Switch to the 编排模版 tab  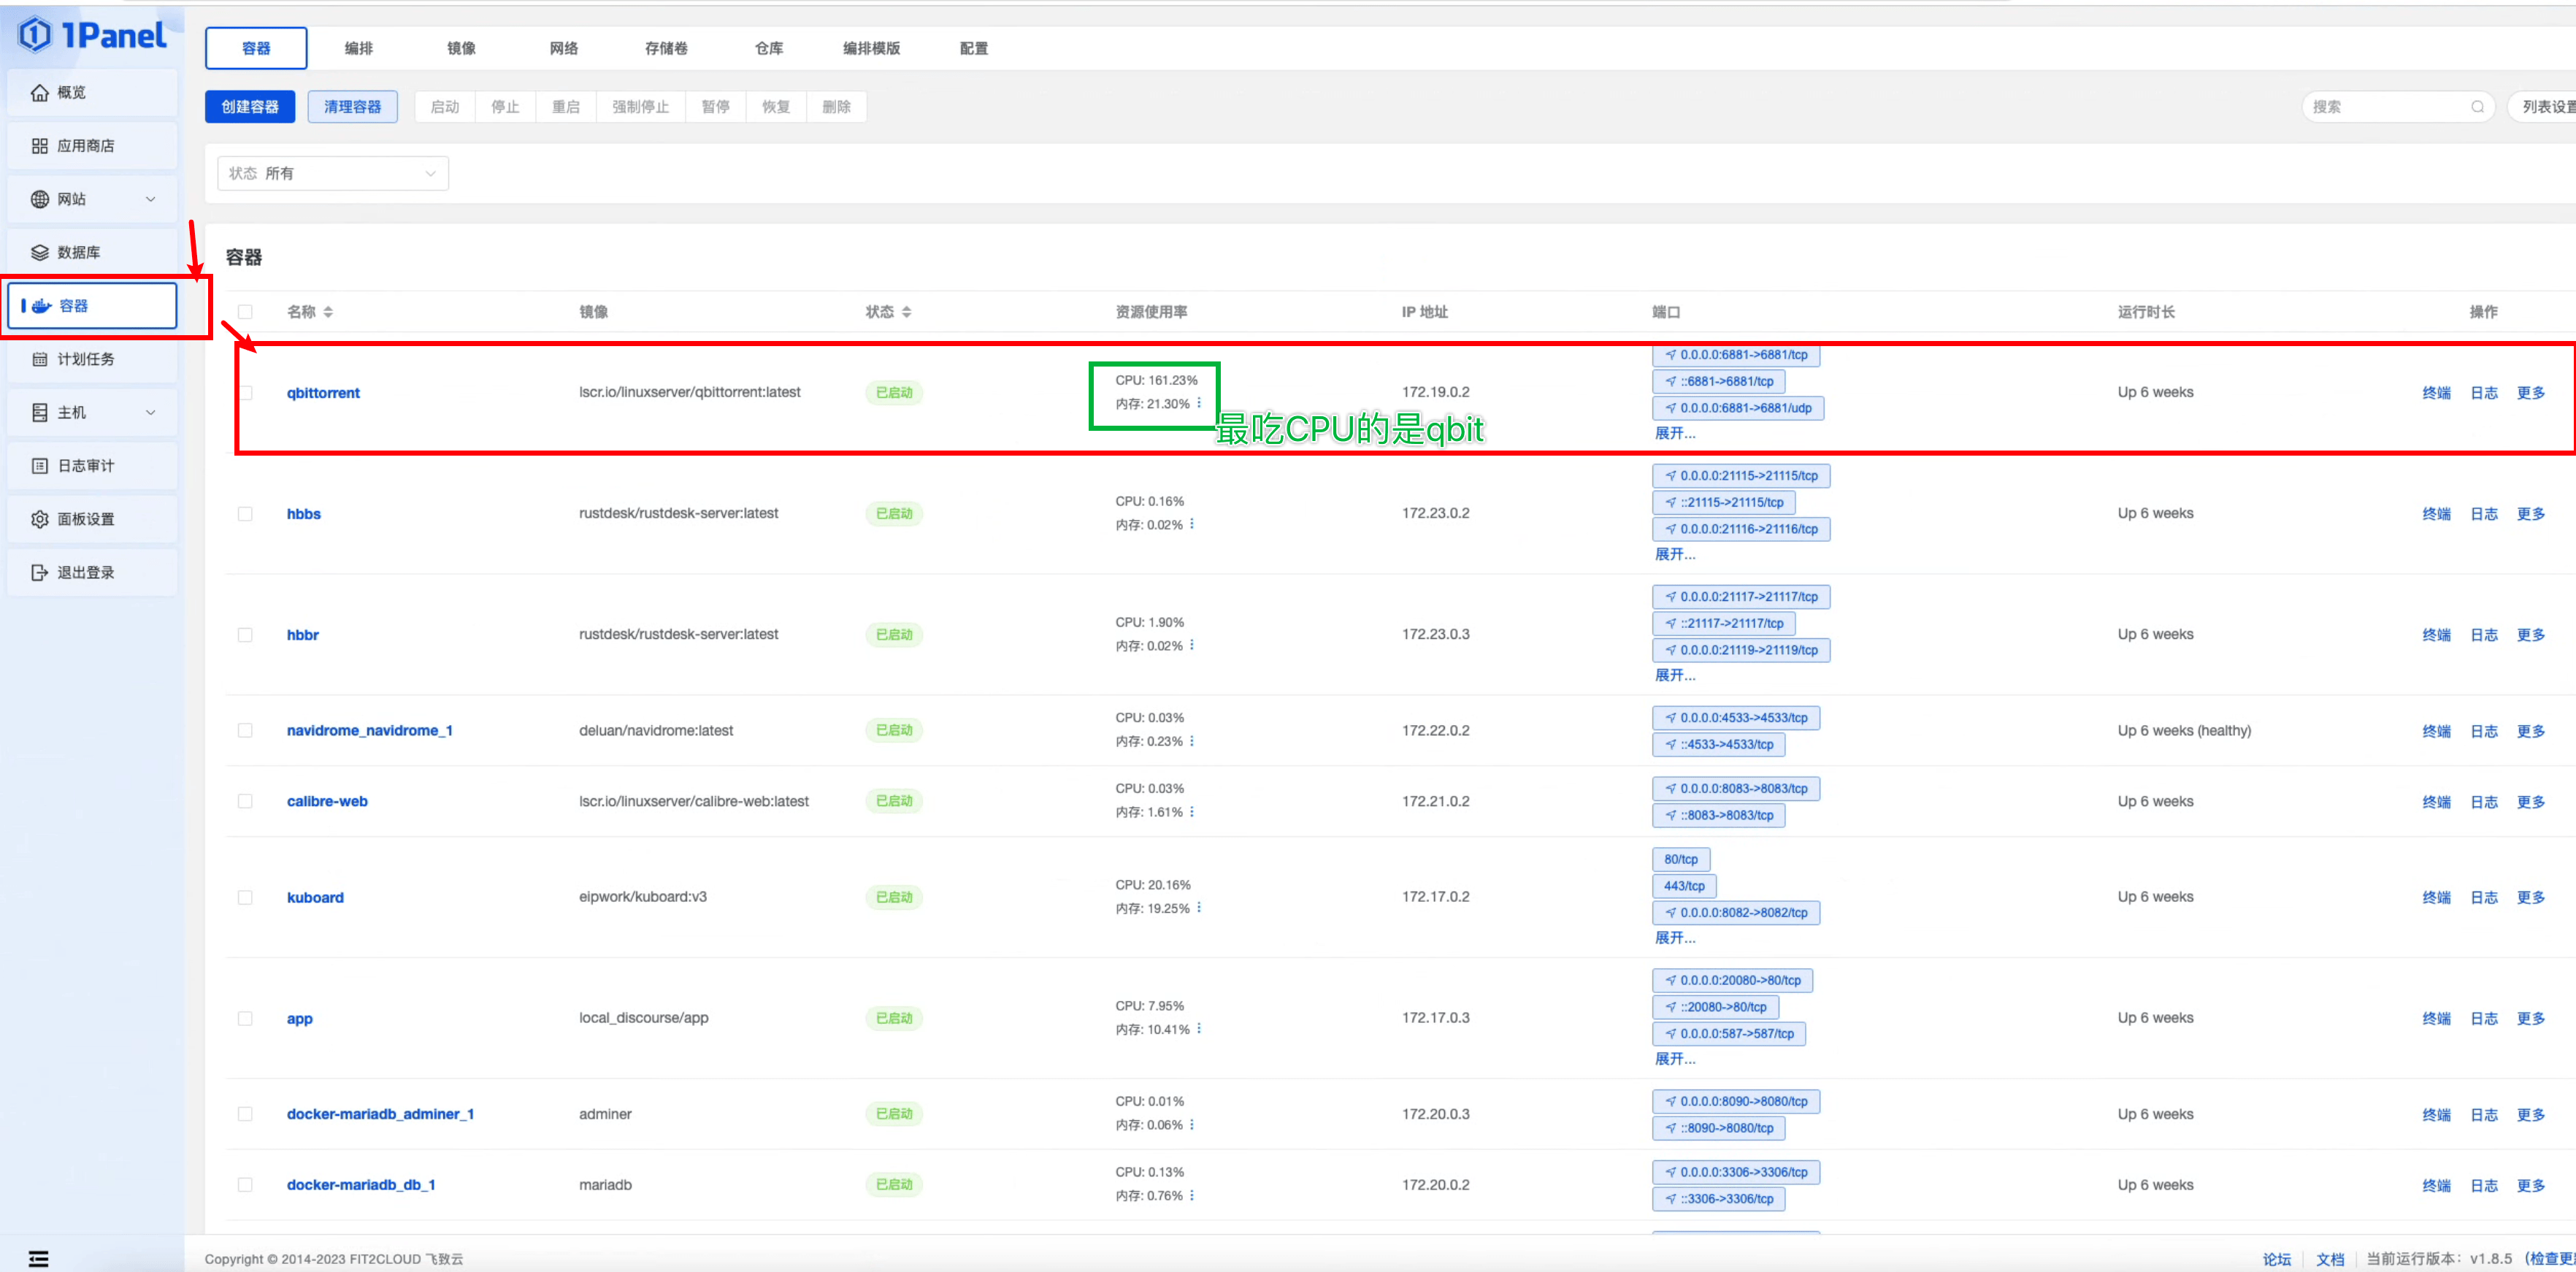(x=871, y=48)
